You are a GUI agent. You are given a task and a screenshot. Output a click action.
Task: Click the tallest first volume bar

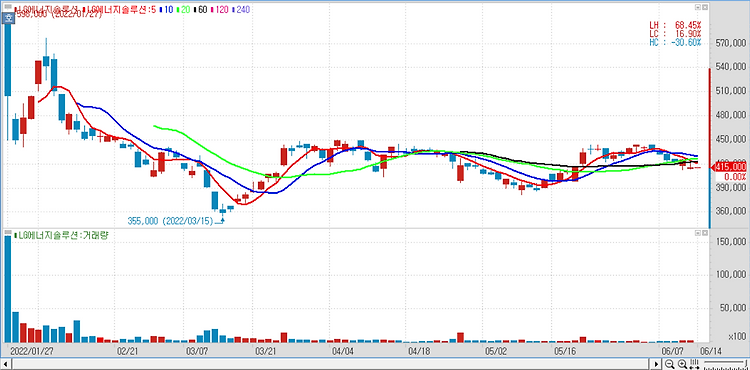tap(8, 289)
